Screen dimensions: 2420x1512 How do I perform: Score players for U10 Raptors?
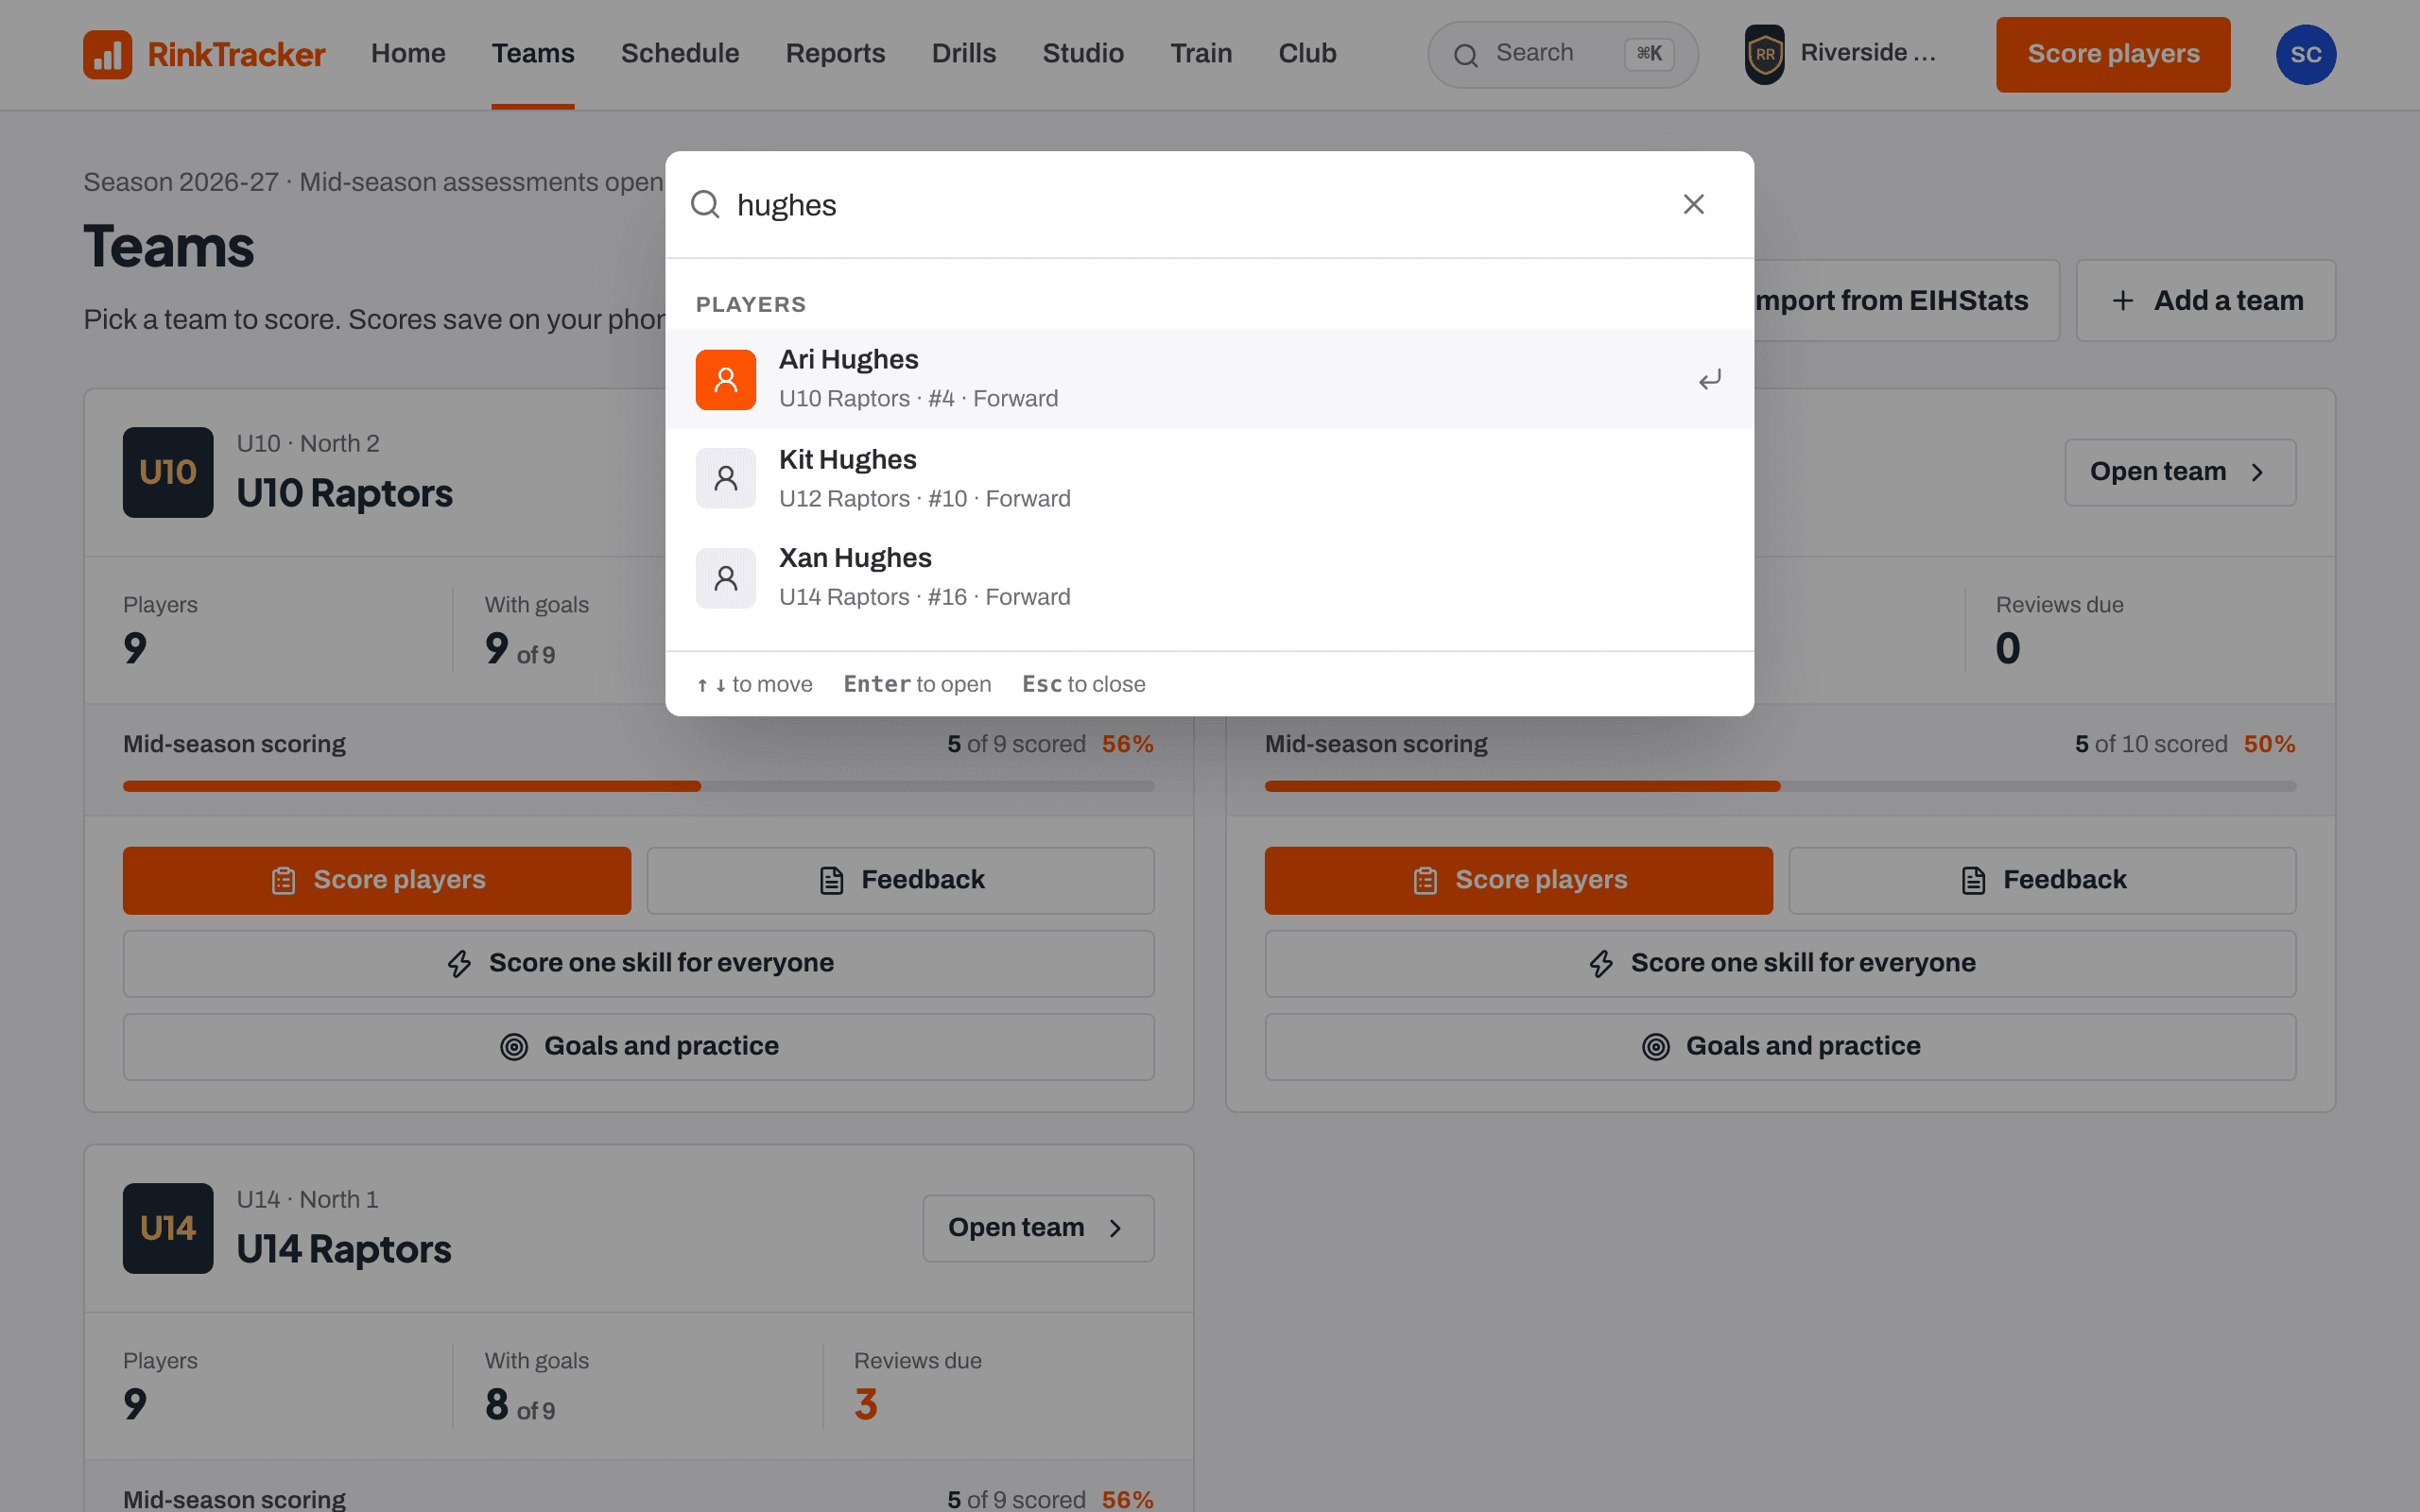[x=377, y=881]
